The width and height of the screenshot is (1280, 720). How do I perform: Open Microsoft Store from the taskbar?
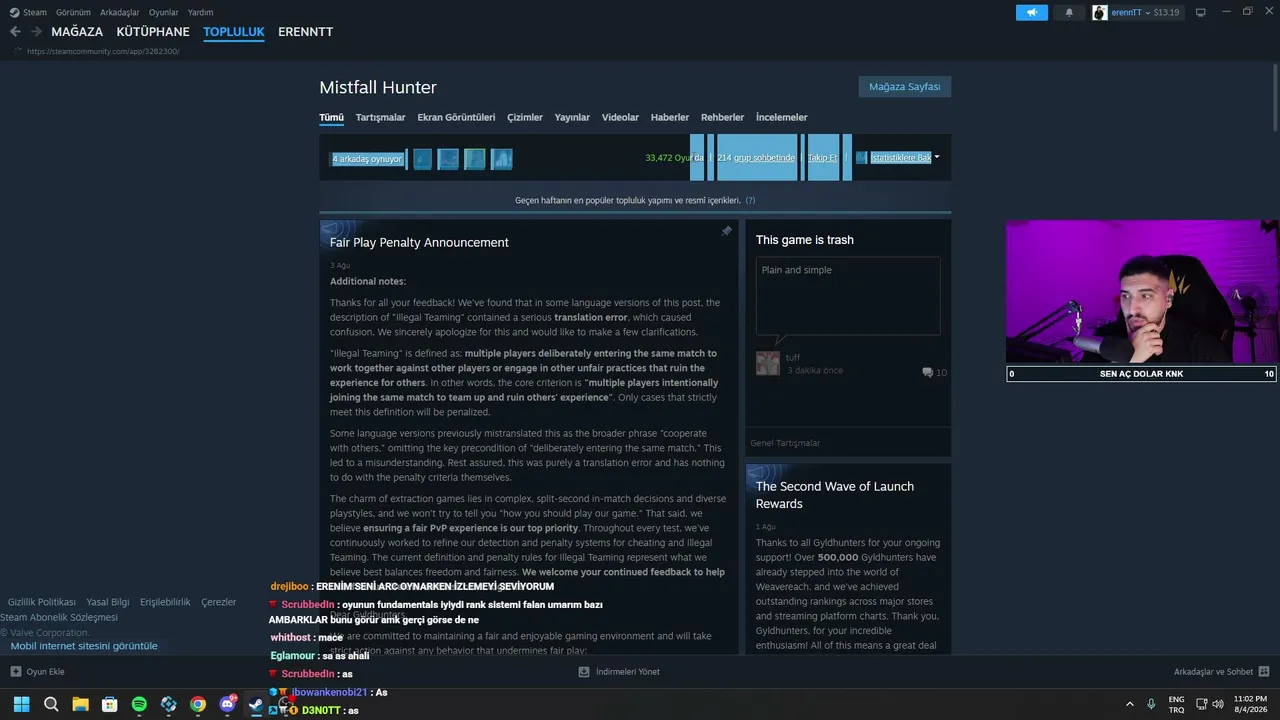pyautogui.click(x=110, y=704)
